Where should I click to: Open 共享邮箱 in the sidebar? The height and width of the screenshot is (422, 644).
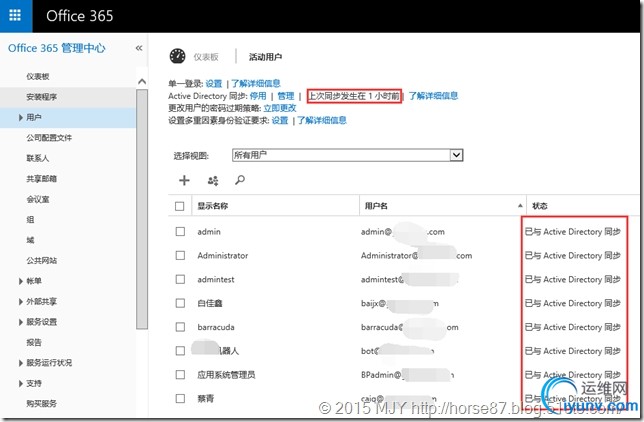(41, 179)
